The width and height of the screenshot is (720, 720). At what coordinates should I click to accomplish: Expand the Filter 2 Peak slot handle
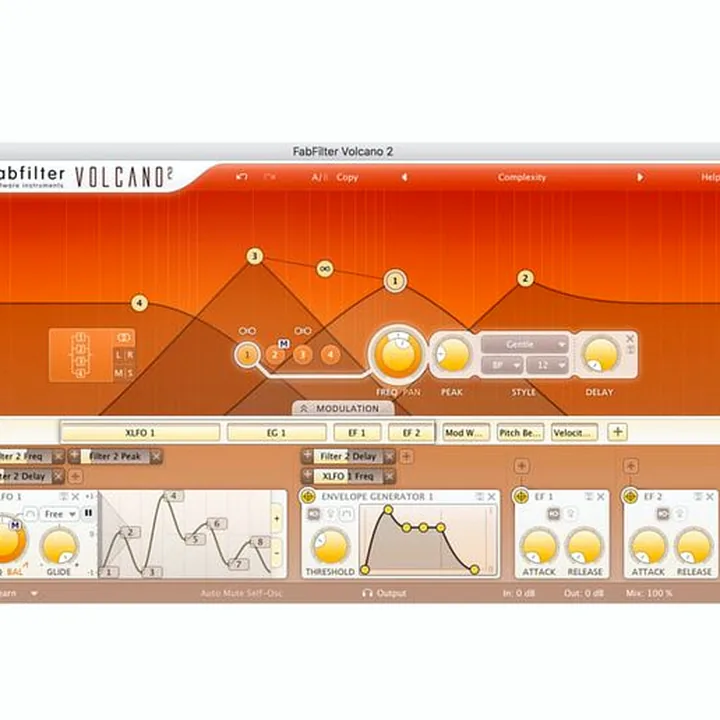pyautogui.click(x=74, y=456)
